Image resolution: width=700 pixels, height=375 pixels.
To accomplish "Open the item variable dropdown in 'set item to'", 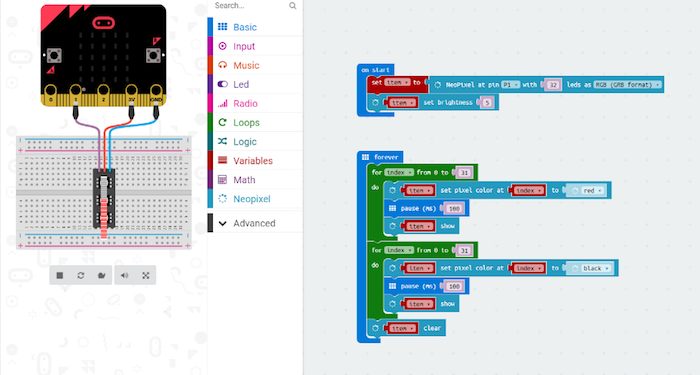I will coord(397,83).
